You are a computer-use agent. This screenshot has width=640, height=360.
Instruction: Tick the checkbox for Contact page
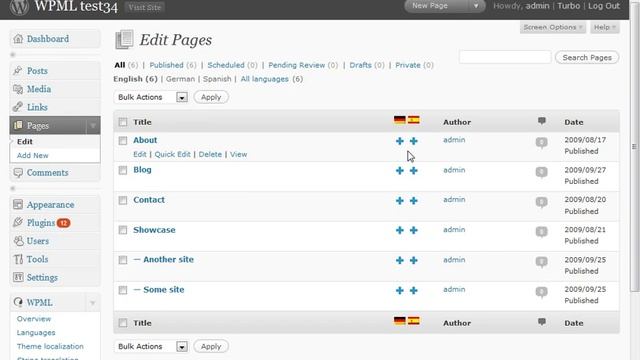[x=123, y=200]
